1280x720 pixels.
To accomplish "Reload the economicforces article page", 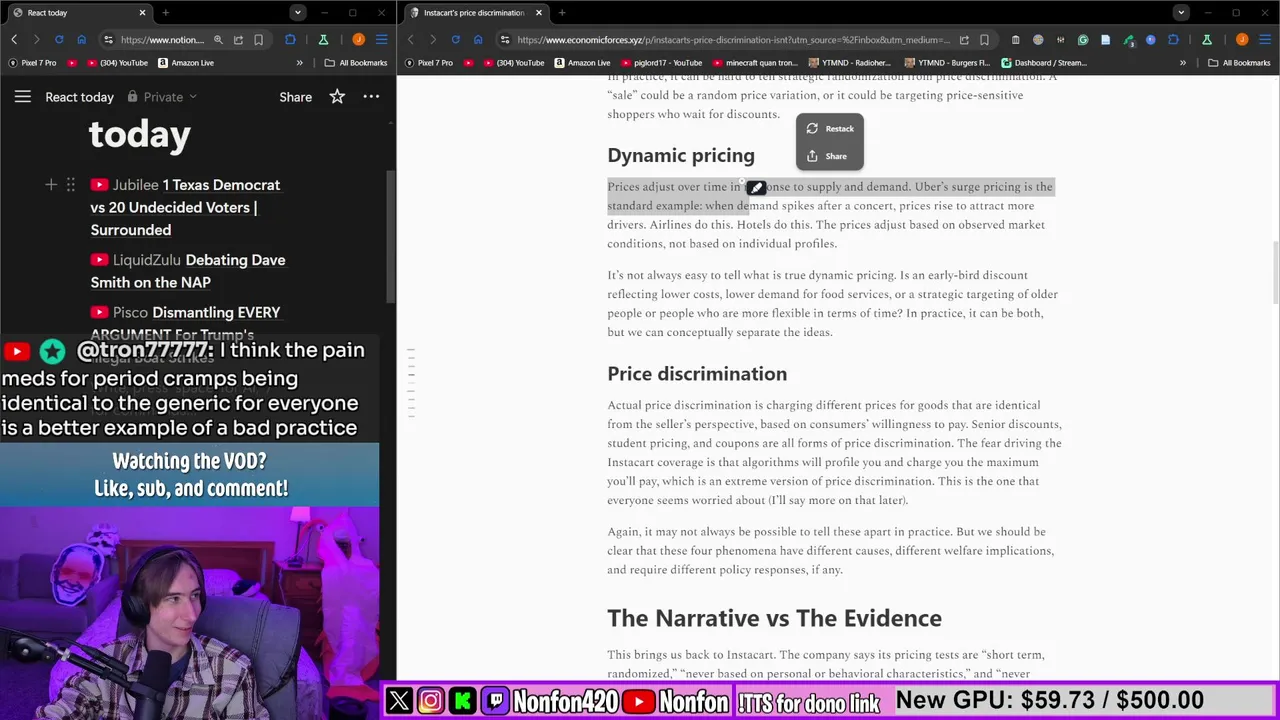I will point(455,40).
